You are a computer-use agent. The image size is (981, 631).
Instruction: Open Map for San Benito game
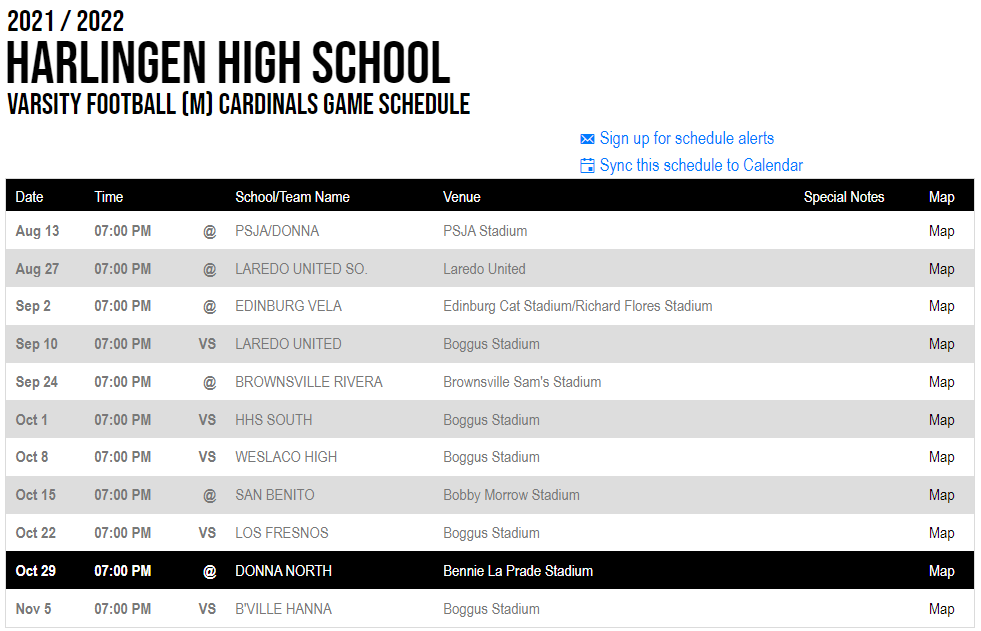point(941,495)
